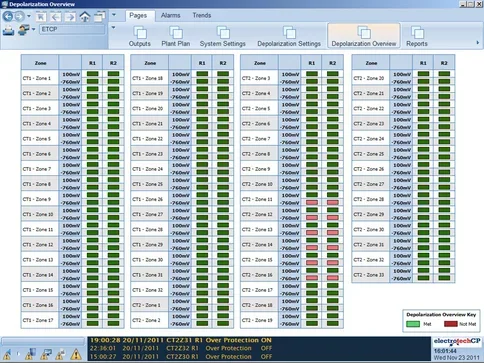Select the 22:36:01 CT2Z32 R1 alarm entry

[x=181, y=348]
